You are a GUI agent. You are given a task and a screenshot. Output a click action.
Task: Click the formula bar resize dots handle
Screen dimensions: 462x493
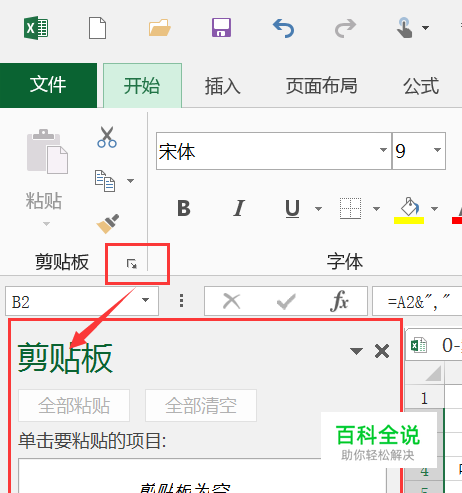[181, 300]
